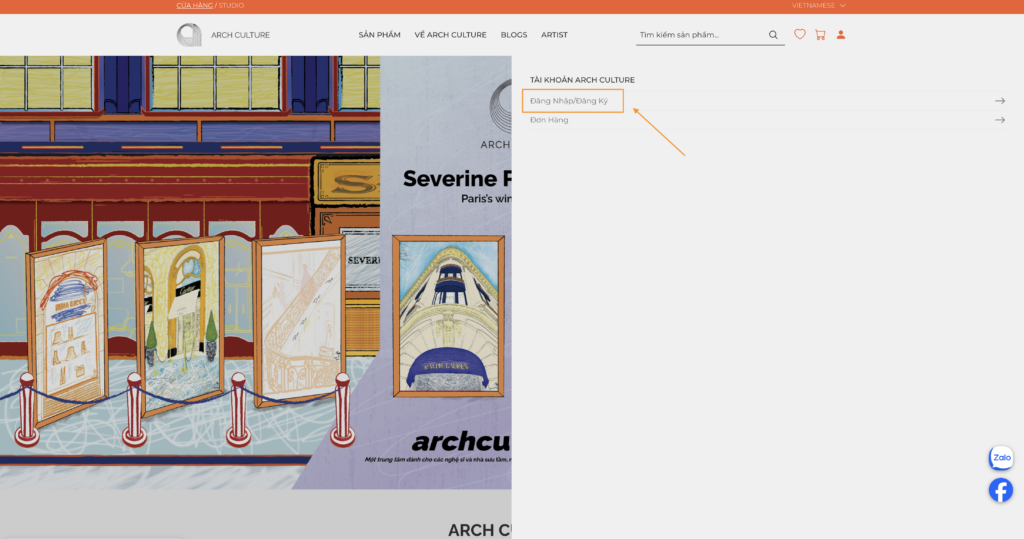The width and height of the screenshot is (1024, 539).
Task: Click arrow next to Đơn Hàng
Action: point(1000,120)
